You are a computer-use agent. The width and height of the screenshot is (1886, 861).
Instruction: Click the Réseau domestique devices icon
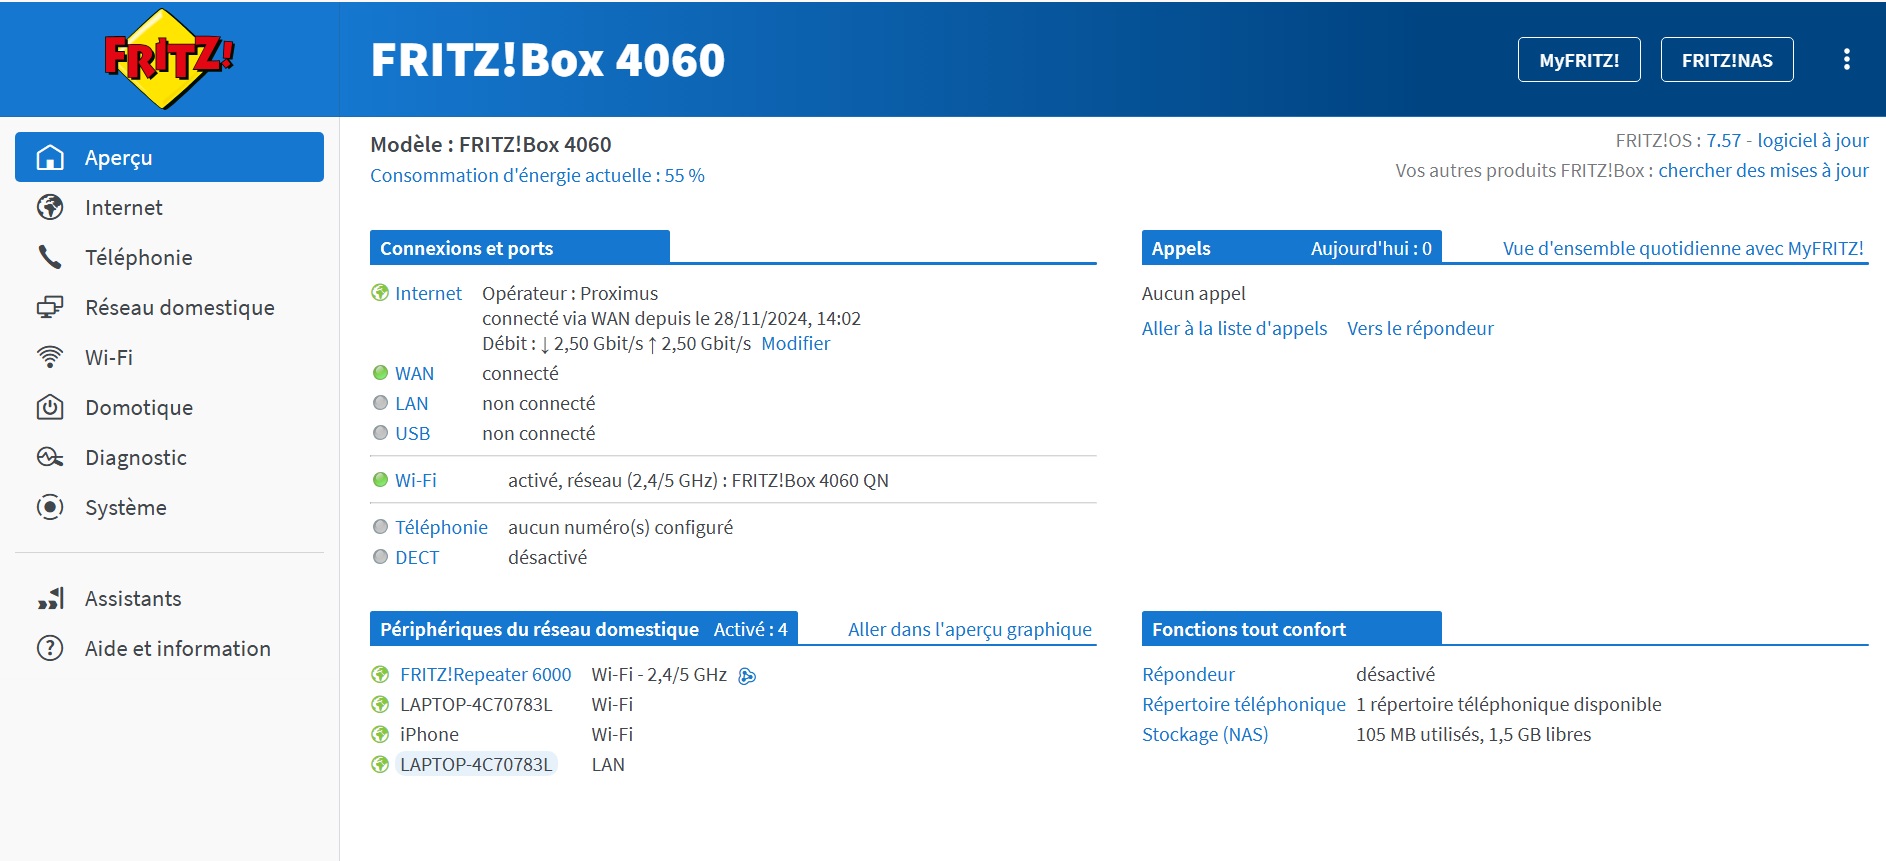(x=50, y=307)
